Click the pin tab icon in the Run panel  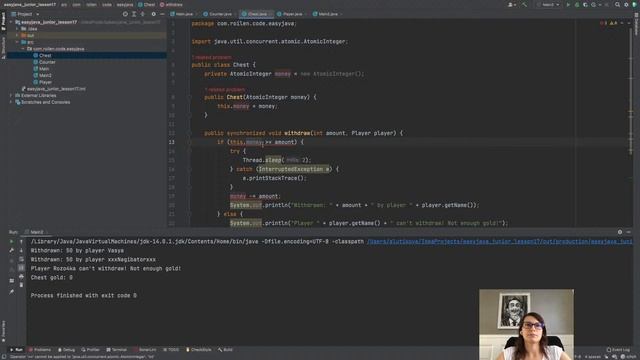(x=11, y=292)
